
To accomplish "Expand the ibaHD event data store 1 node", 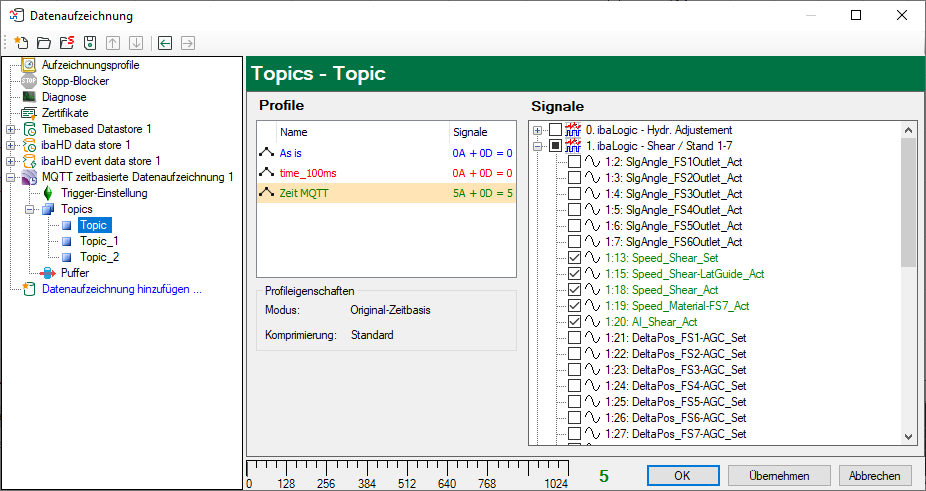I will [10, 161].
